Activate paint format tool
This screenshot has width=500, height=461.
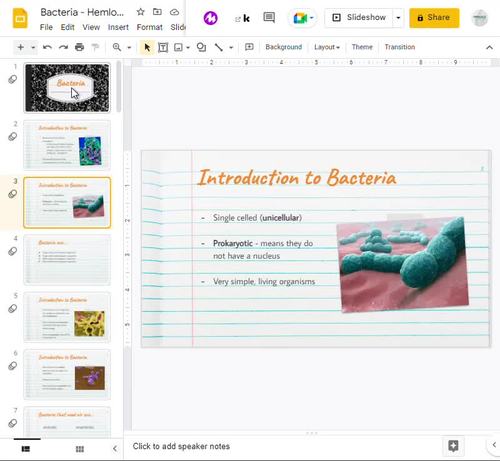tap(95, 47)
